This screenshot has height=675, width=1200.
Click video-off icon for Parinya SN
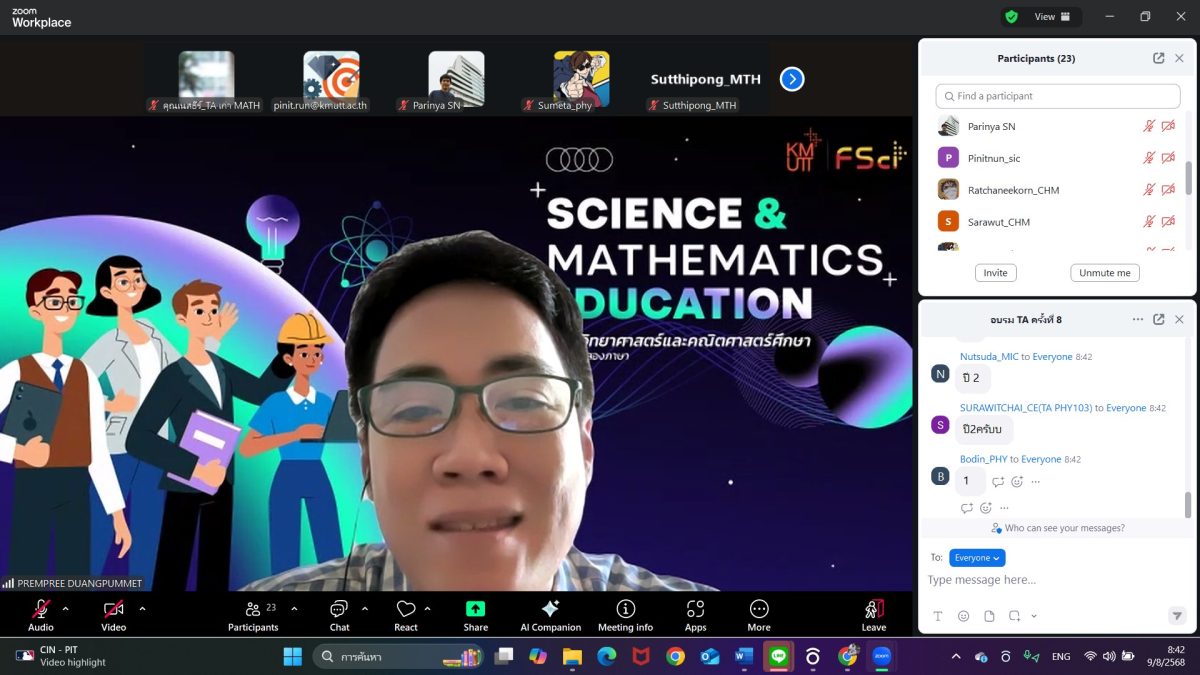[1168, 127]
